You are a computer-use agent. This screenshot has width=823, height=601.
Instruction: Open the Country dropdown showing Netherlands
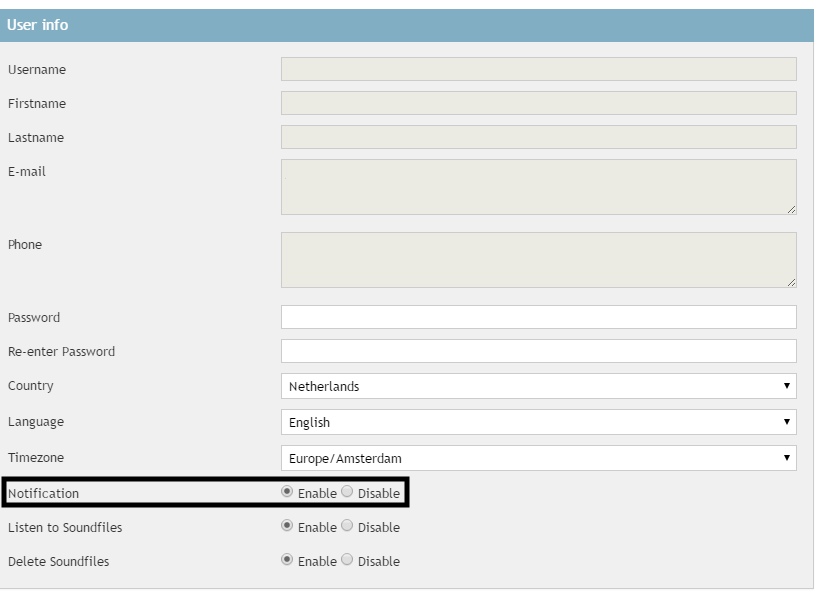click(538, 386)
